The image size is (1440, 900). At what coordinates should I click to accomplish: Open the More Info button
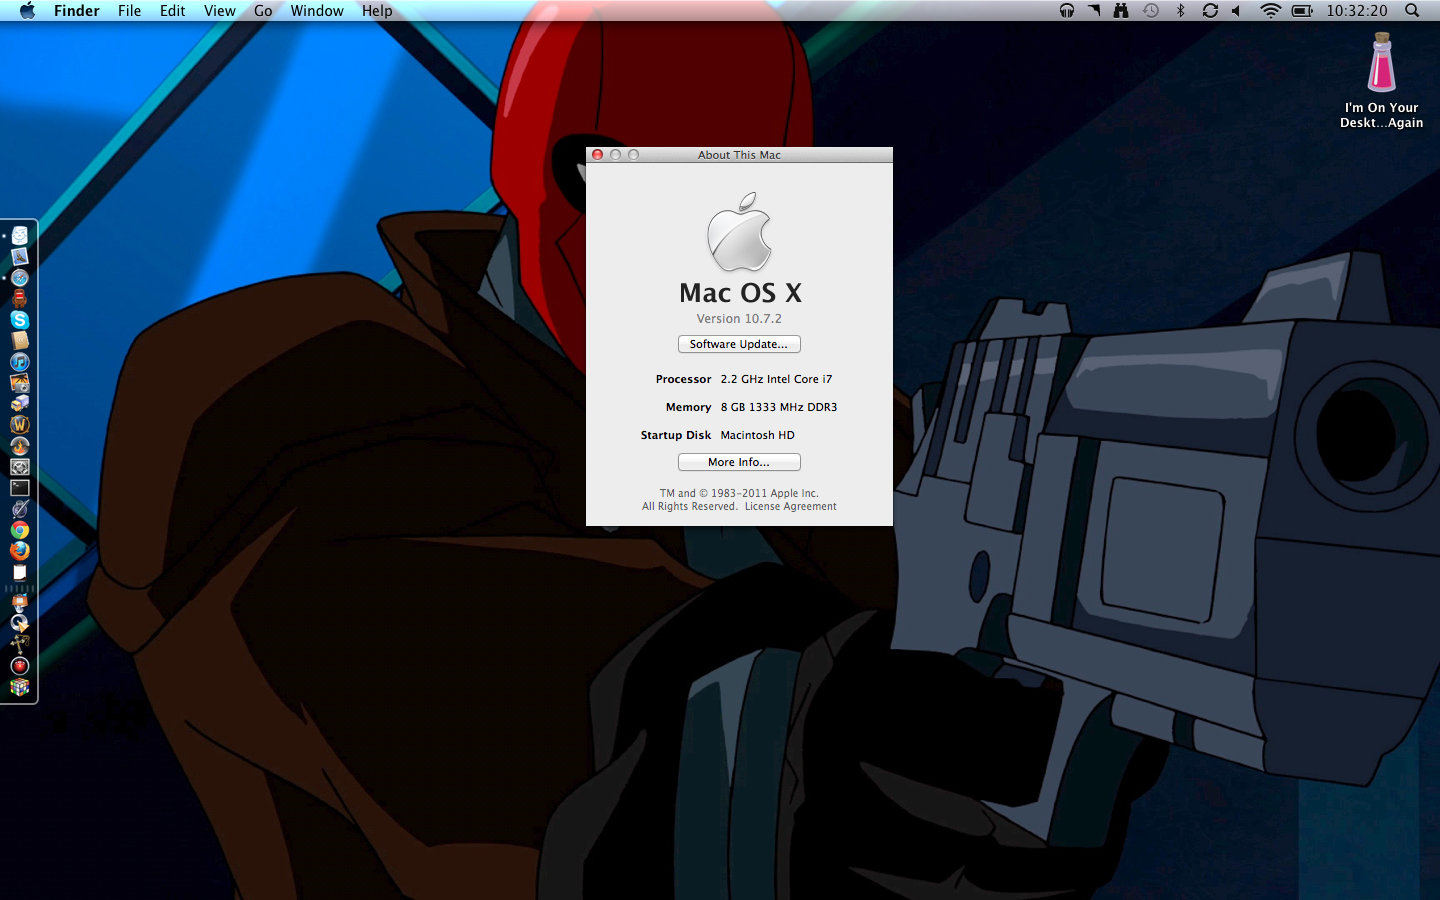pos(738,462)
